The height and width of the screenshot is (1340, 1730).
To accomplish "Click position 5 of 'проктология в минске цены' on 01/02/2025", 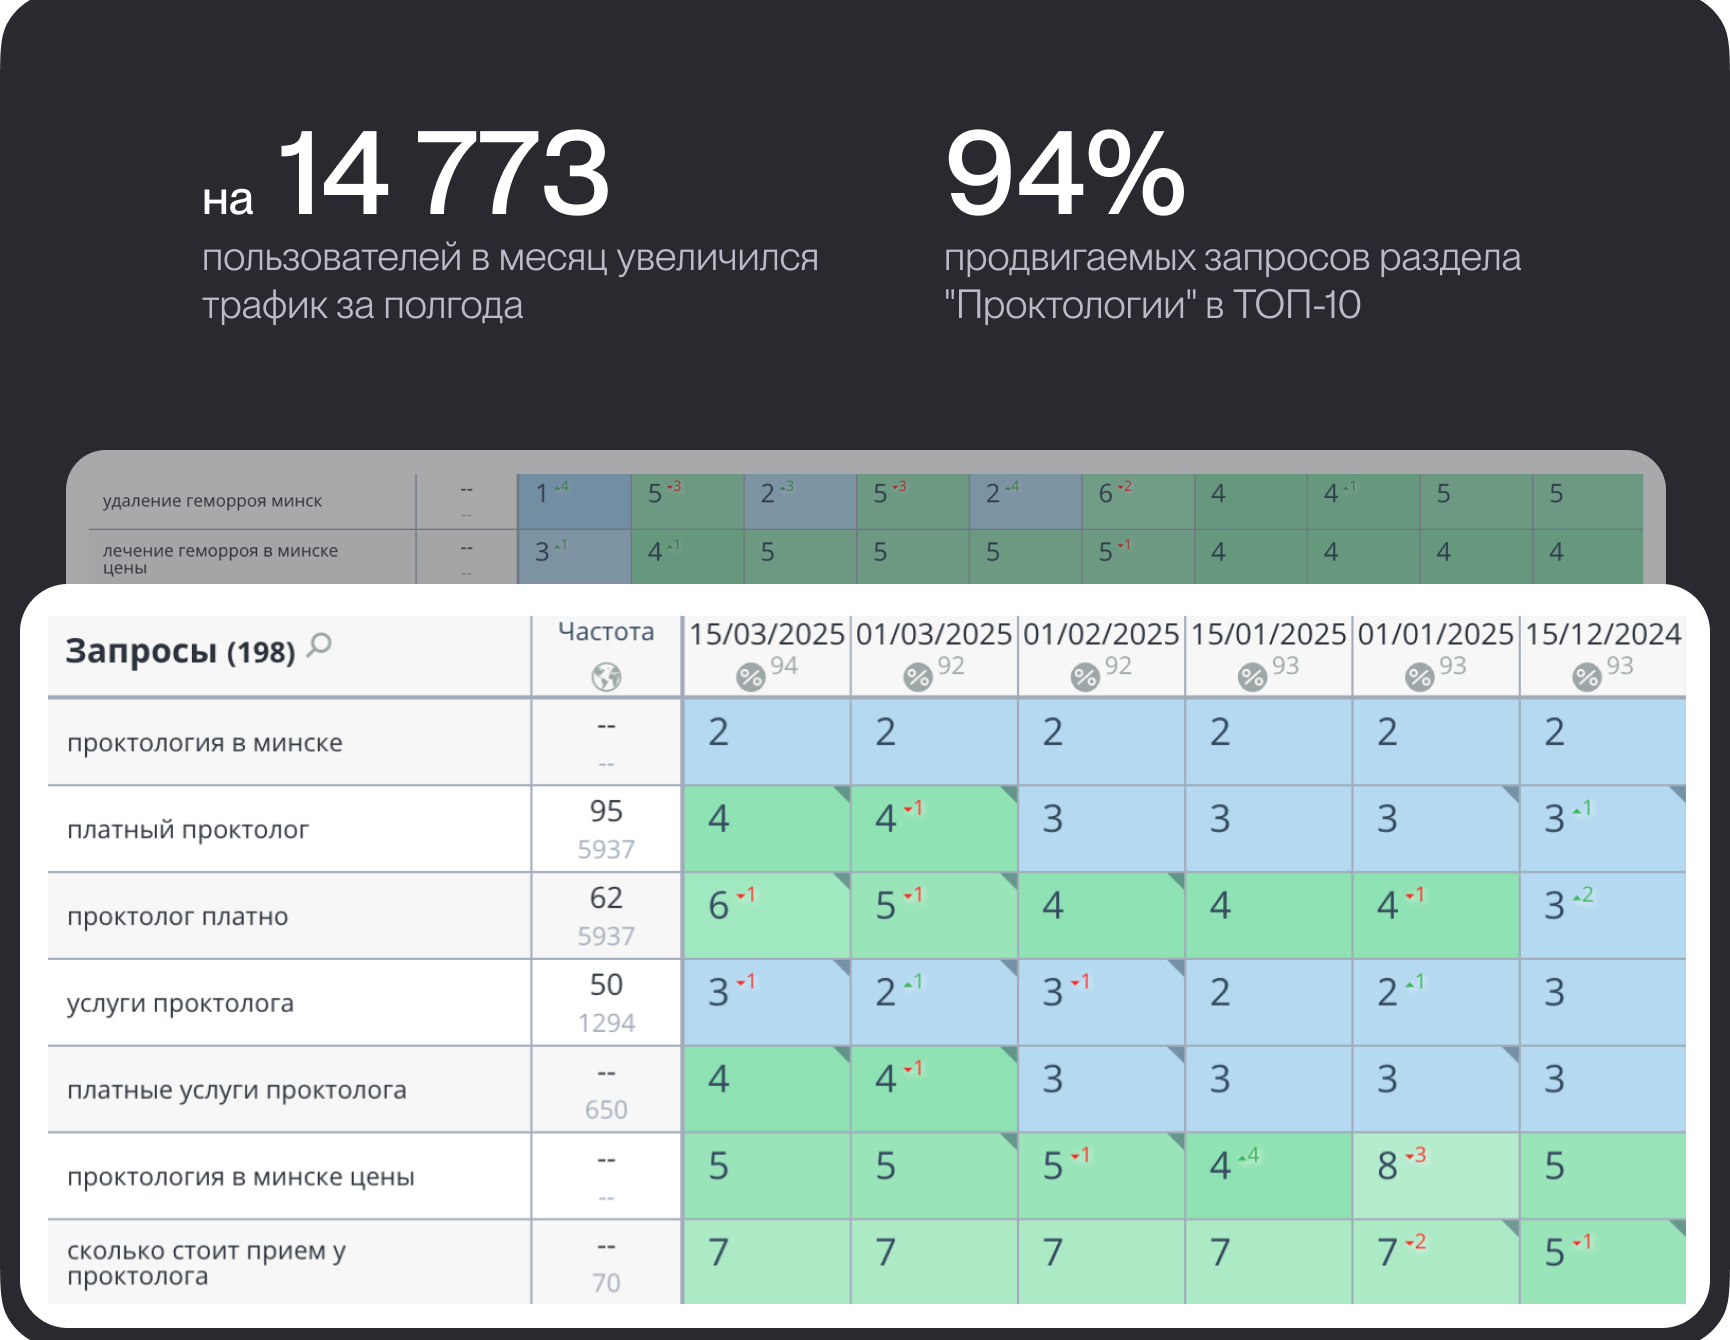I will (x=1101, y=1177).
